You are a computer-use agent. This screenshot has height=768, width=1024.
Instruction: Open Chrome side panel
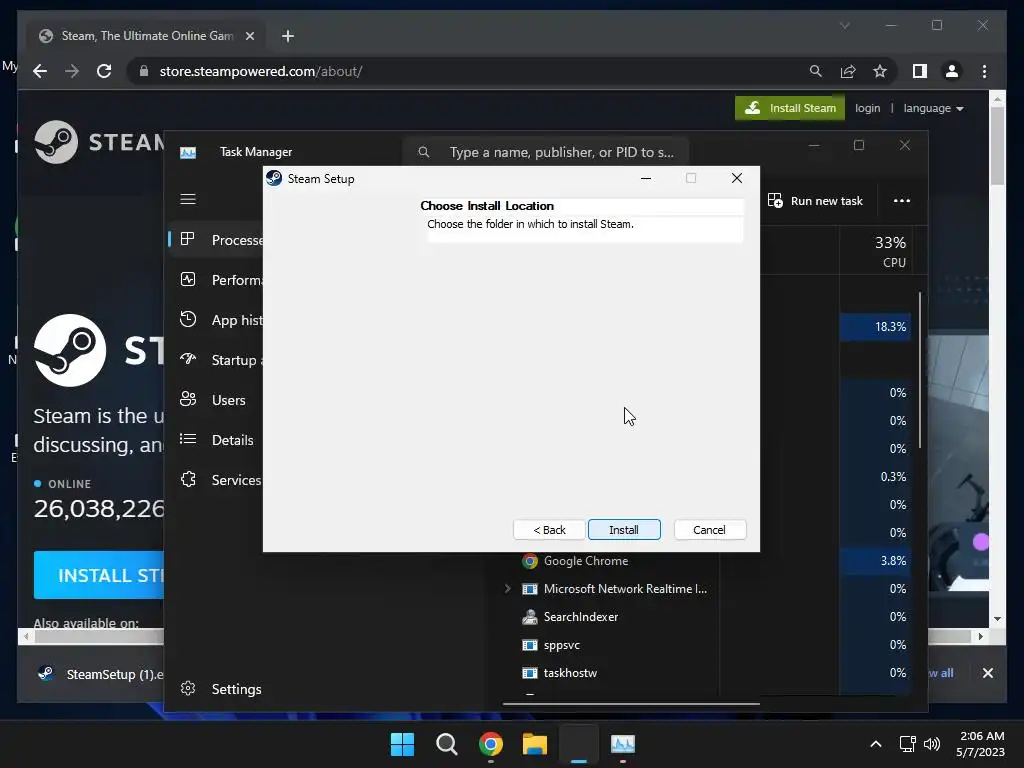(920, 71)
